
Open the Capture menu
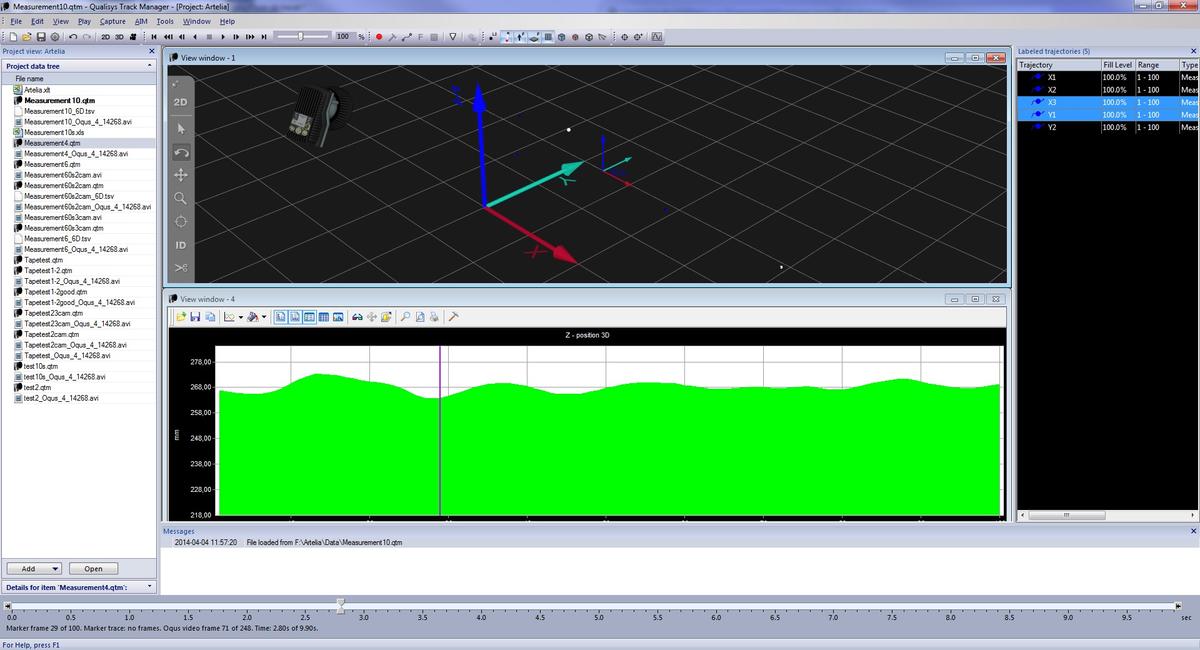pyautogui.click(x=113, y=21)
